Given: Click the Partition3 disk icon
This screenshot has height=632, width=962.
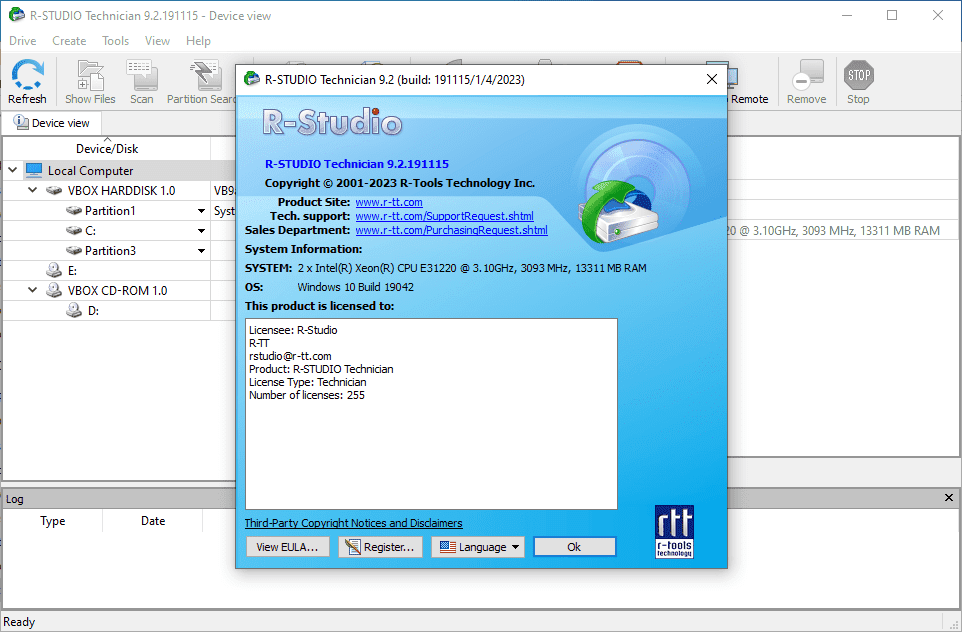Looking at the screenshot, I should click(x=74, y=251).
